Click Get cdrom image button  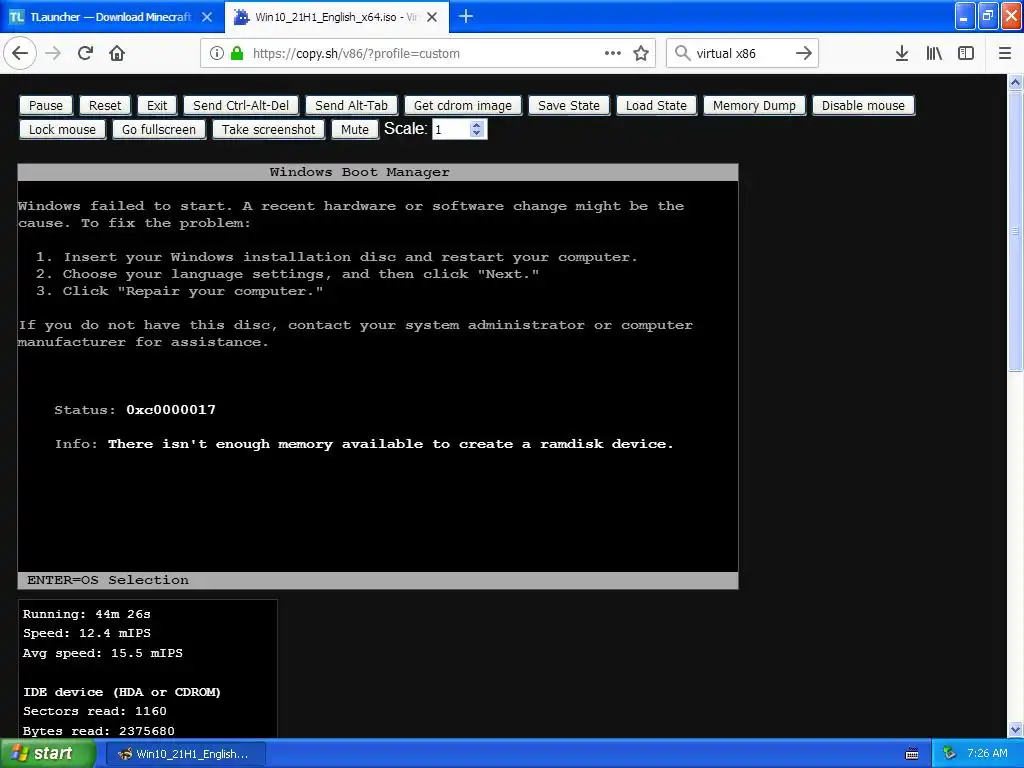click(462, 105)
